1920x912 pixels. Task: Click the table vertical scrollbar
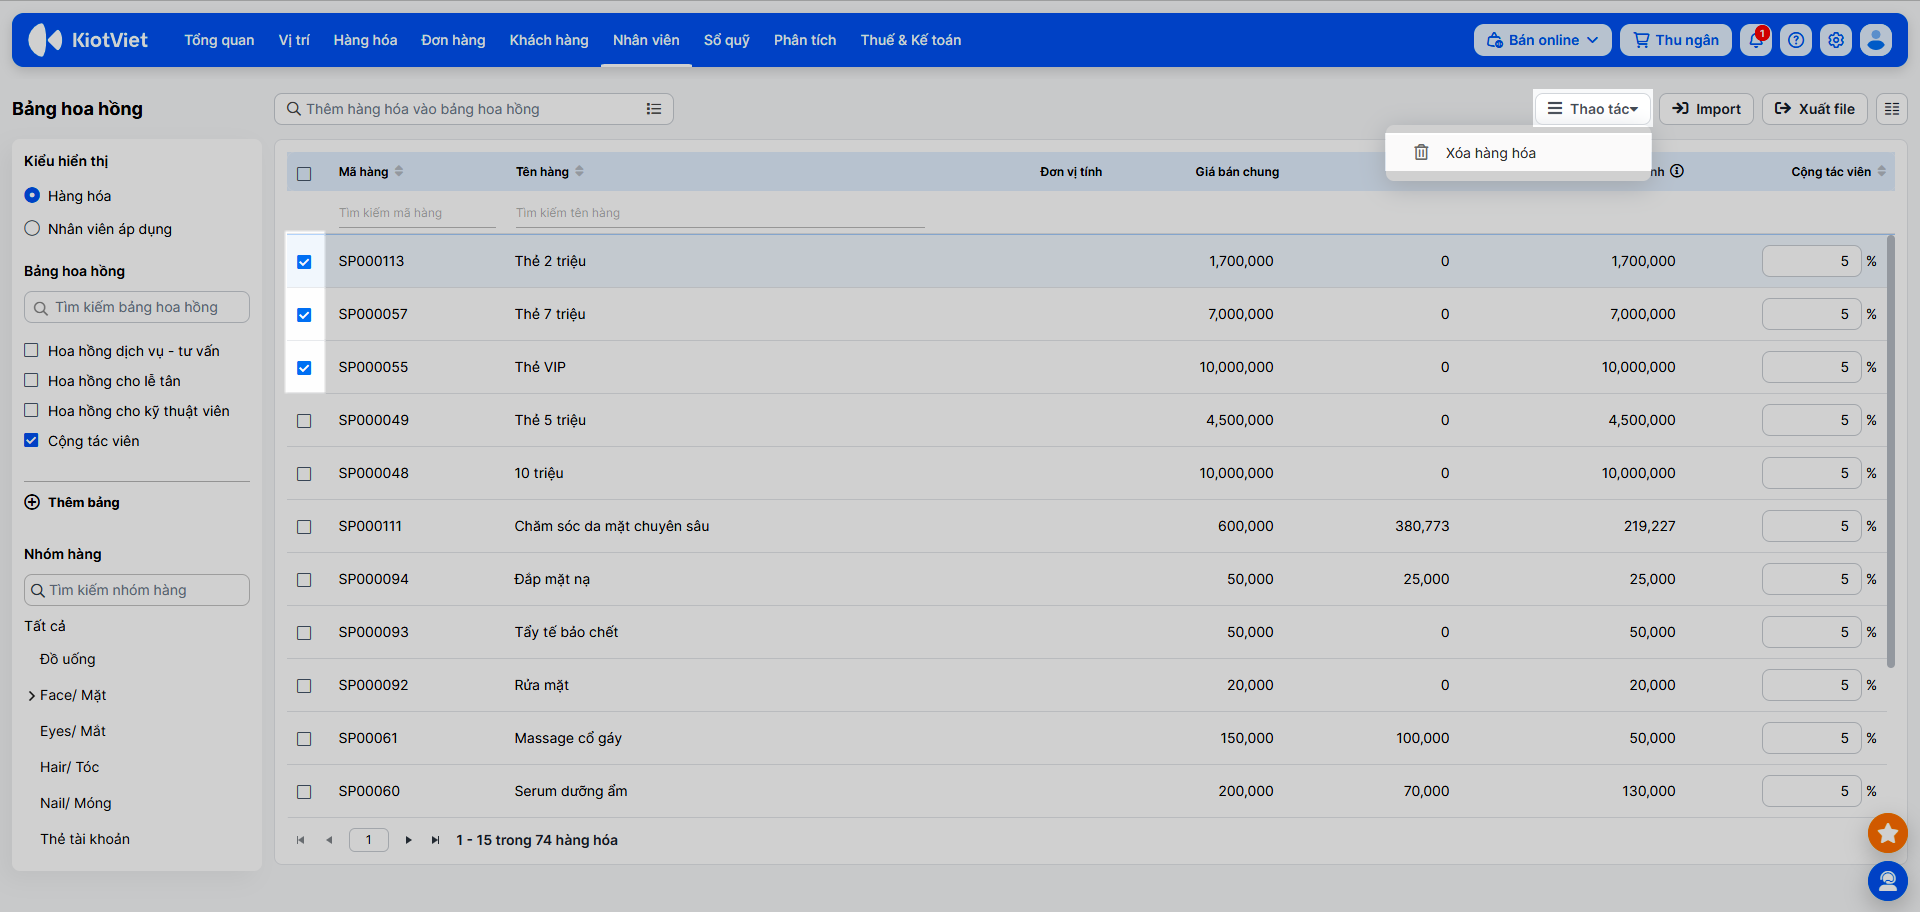[1890, 450]
